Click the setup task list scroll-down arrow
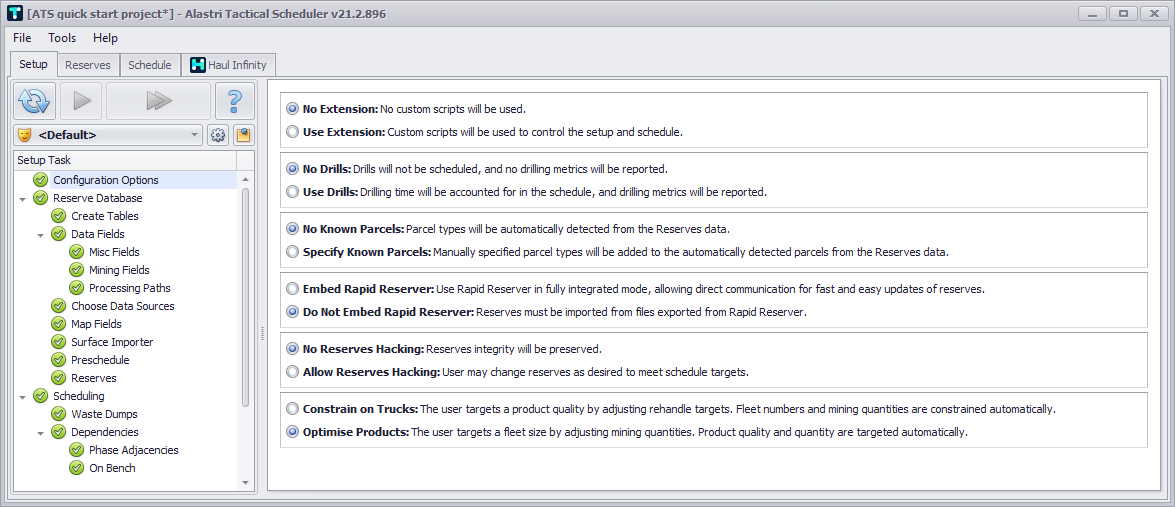Screen dimensions: 1175x507 246,482
